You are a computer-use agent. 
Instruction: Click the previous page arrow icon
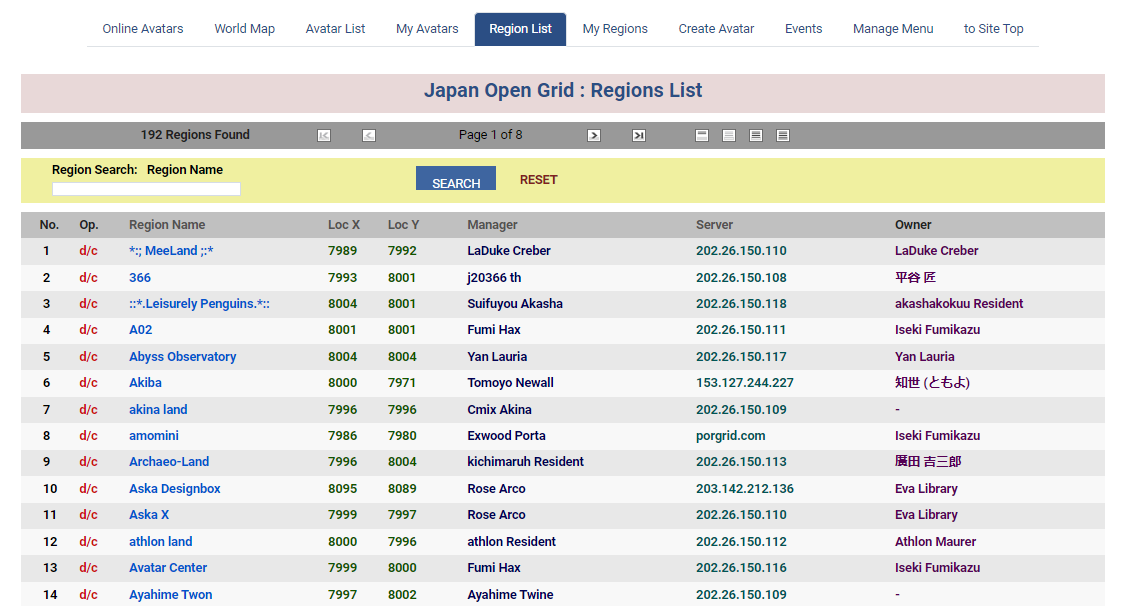click(369, 136)
